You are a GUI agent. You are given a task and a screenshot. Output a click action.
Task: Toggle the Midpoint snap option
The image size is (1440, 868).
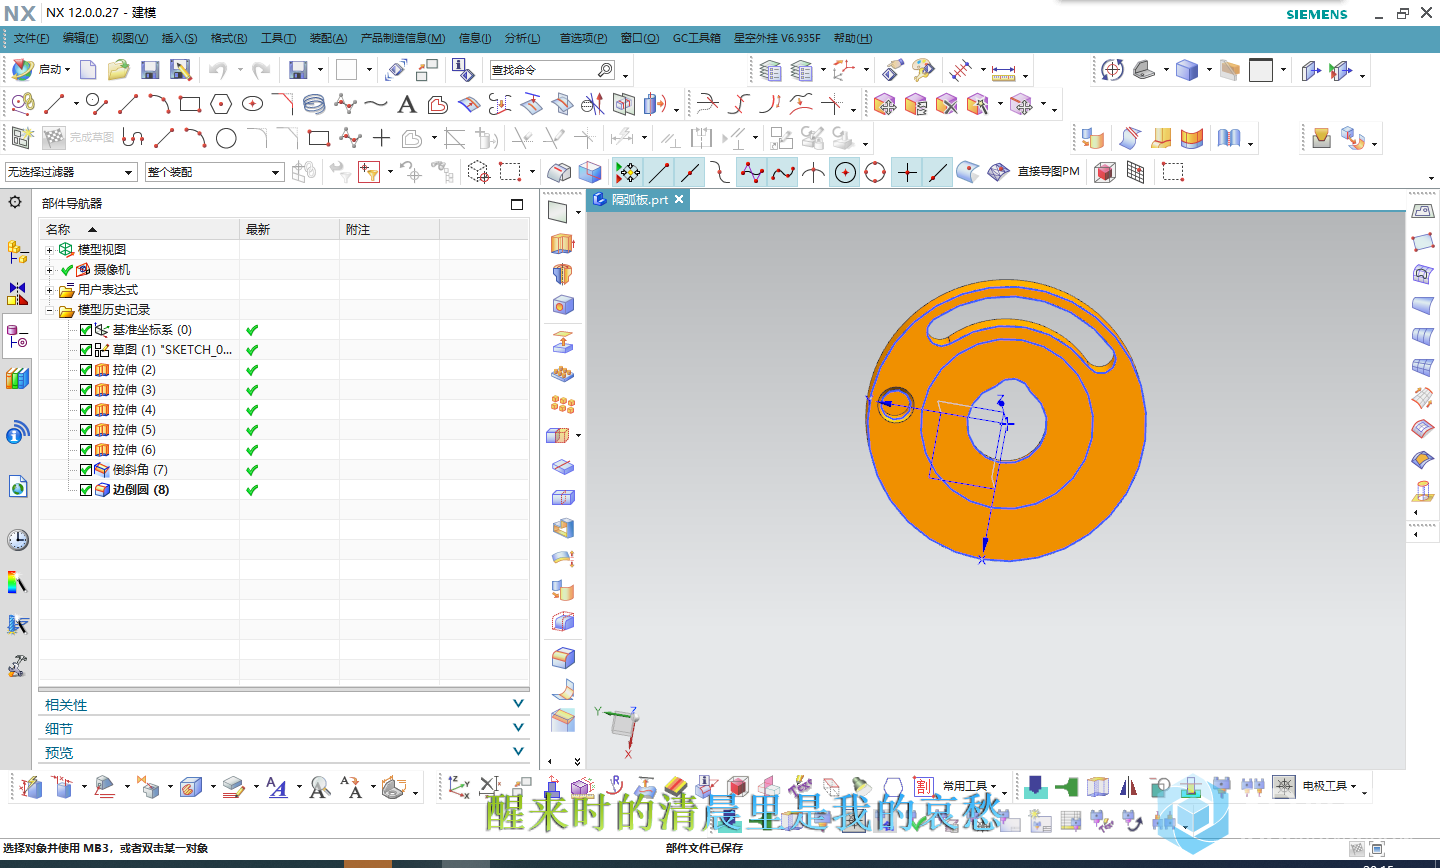689,173
